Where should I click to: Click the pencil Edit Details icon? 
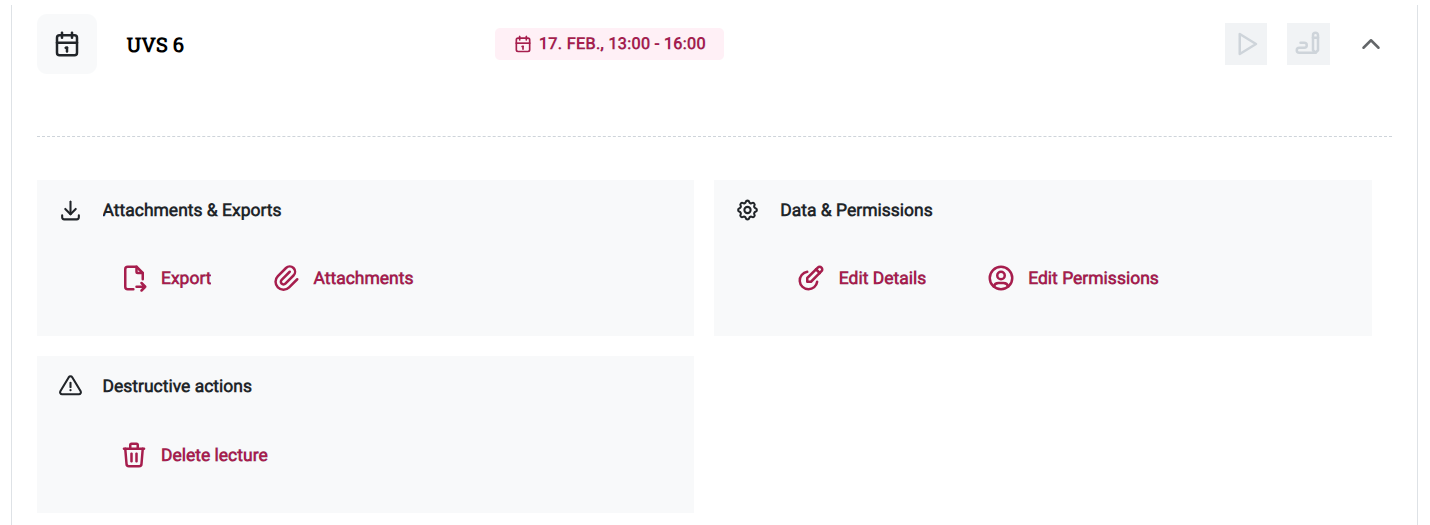coord(811,278)
